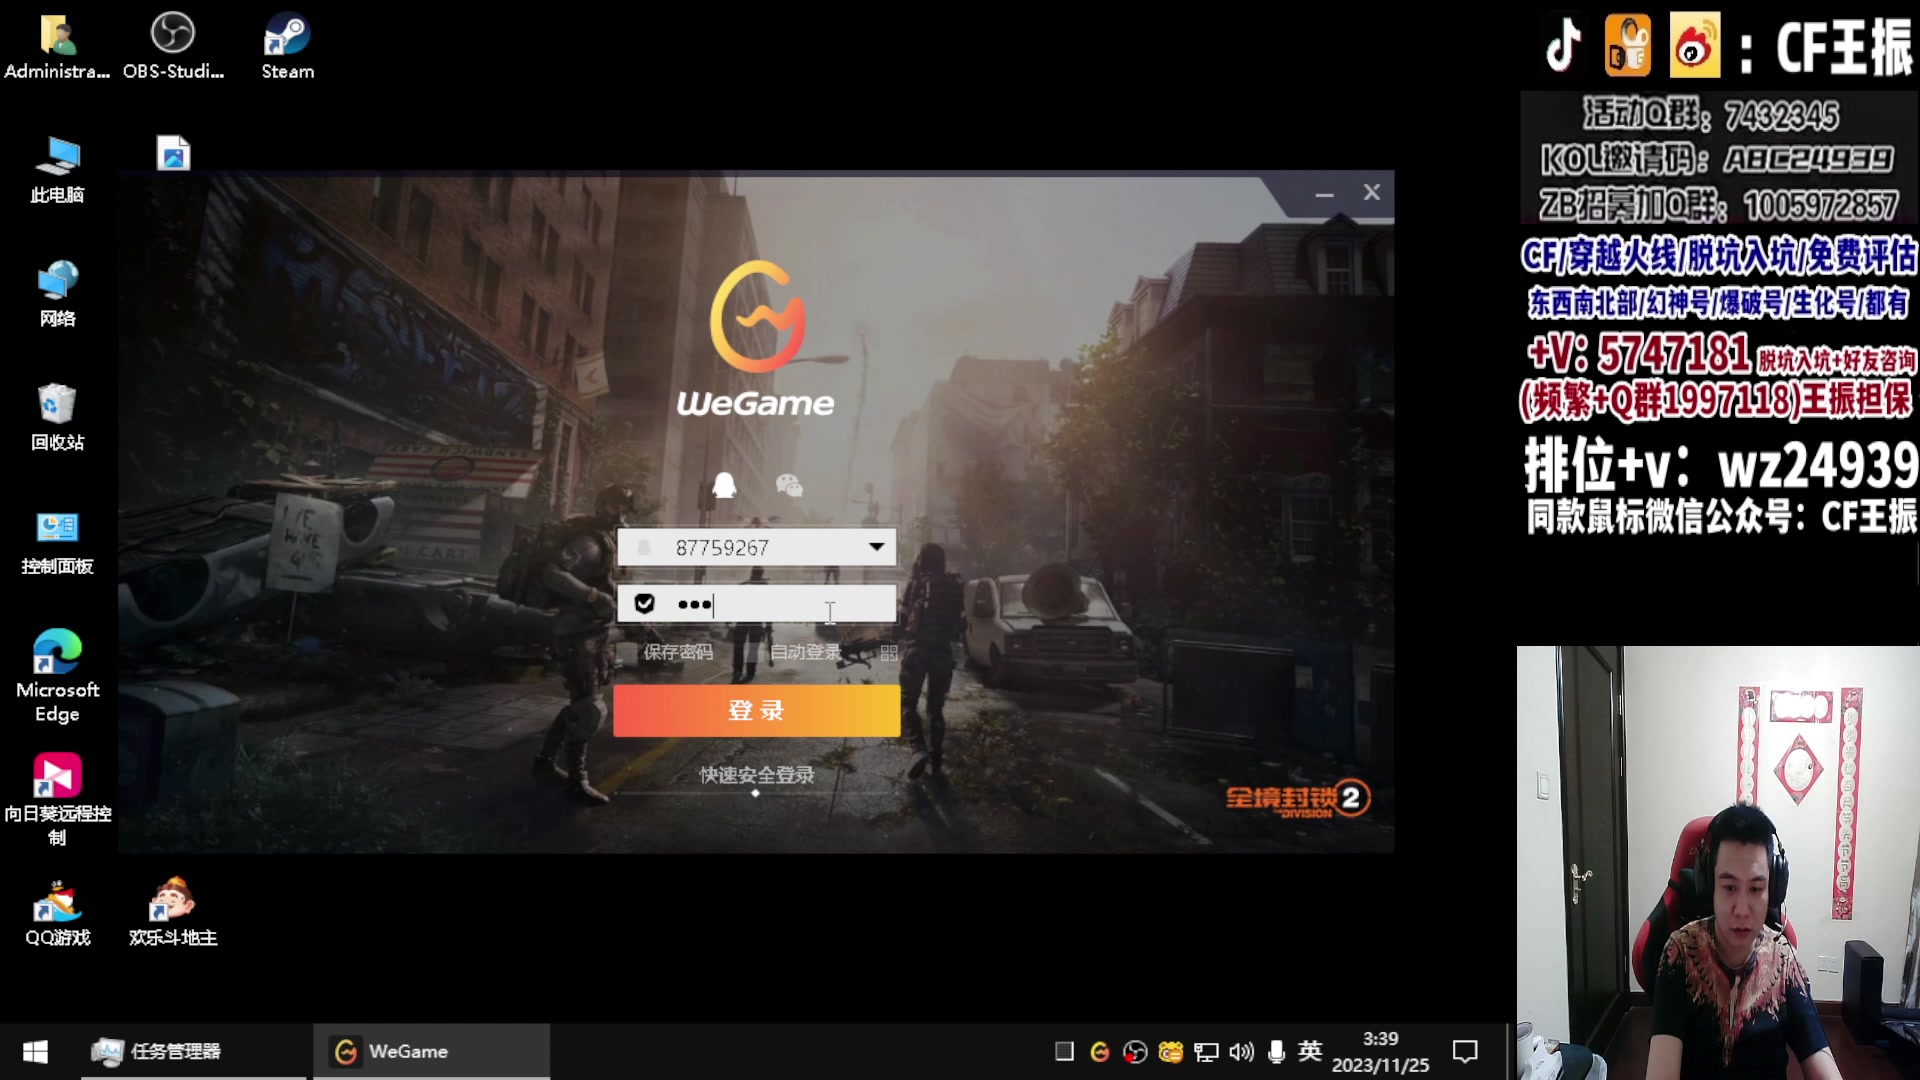
Task: Toggle microphone icon in system tray
Action: tap(1276, 1051)
